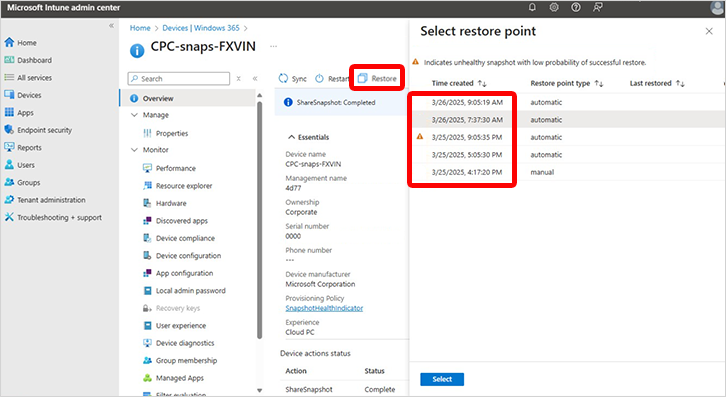Screen dimensions: 726x397
Task: Click the blue Select button
Action: [442, 379]
